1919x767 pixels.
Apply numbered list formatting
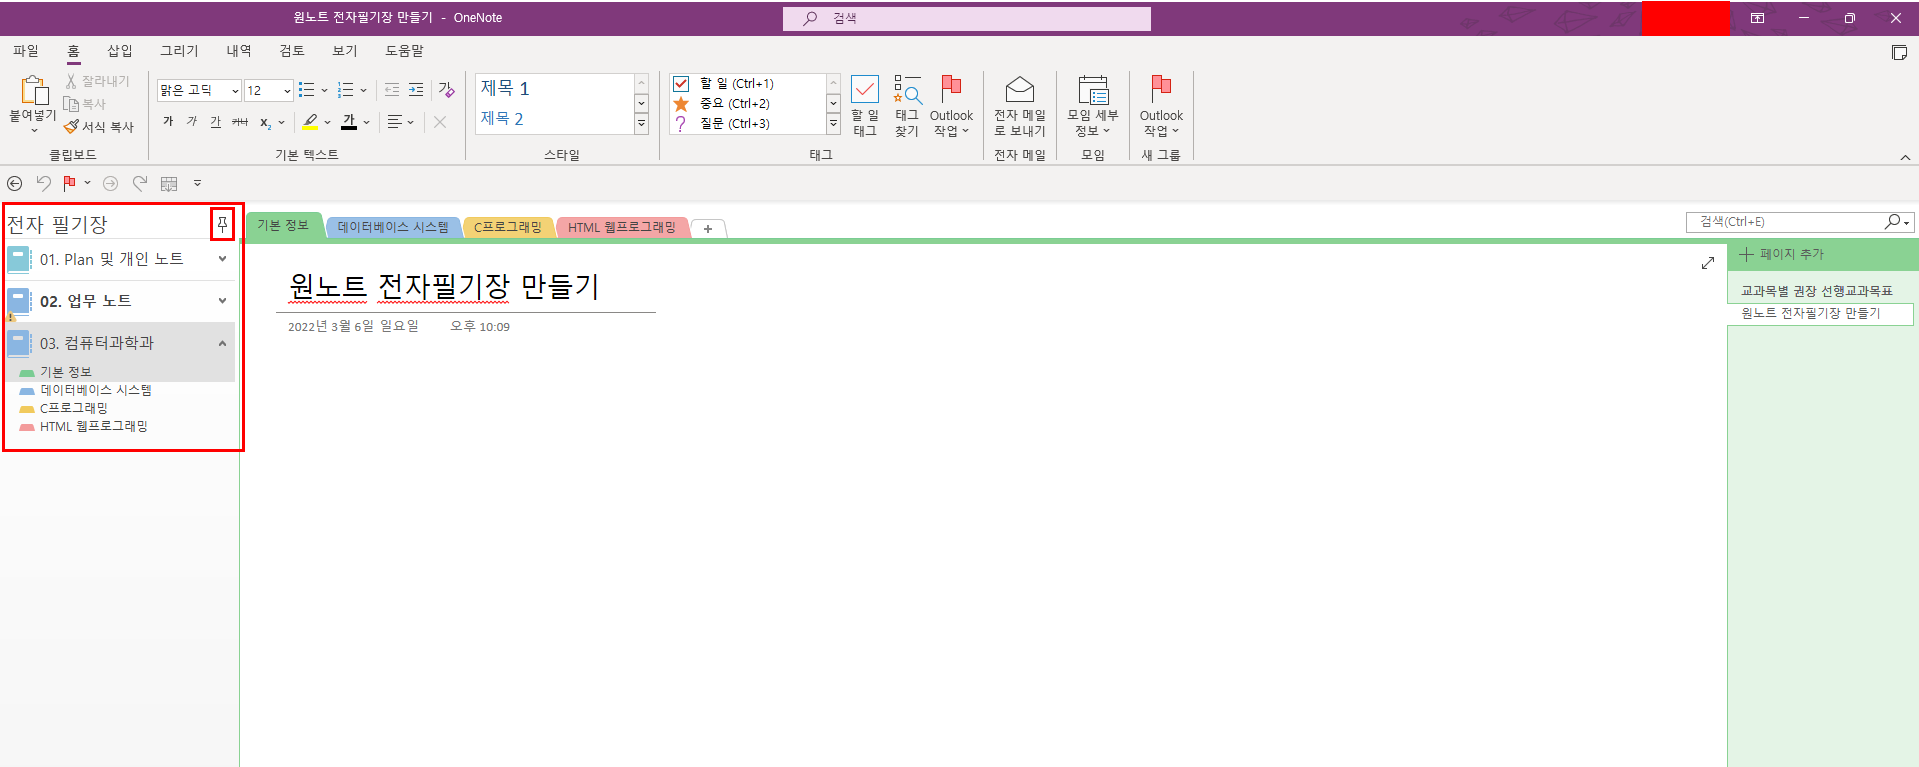346,90
